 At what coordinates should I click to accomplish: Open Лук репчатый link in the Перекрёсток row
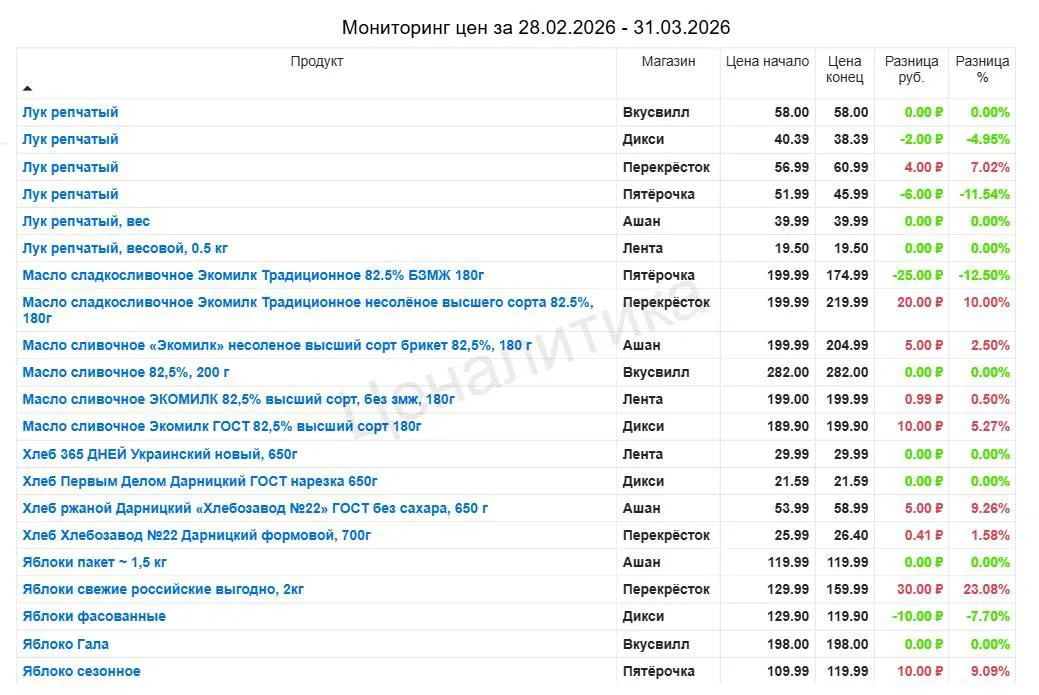point(70,168)
